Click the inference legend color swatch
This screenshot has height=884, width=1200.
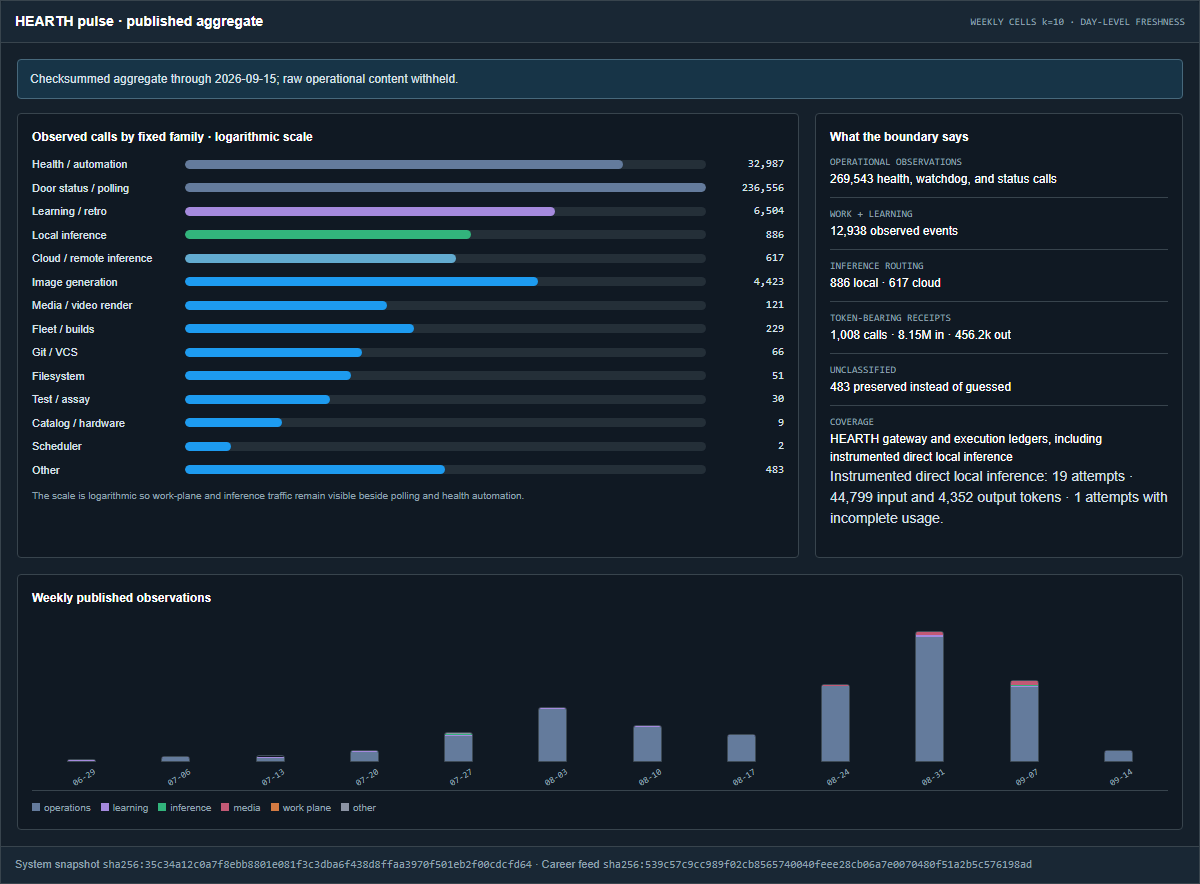[x=162, y=808]
